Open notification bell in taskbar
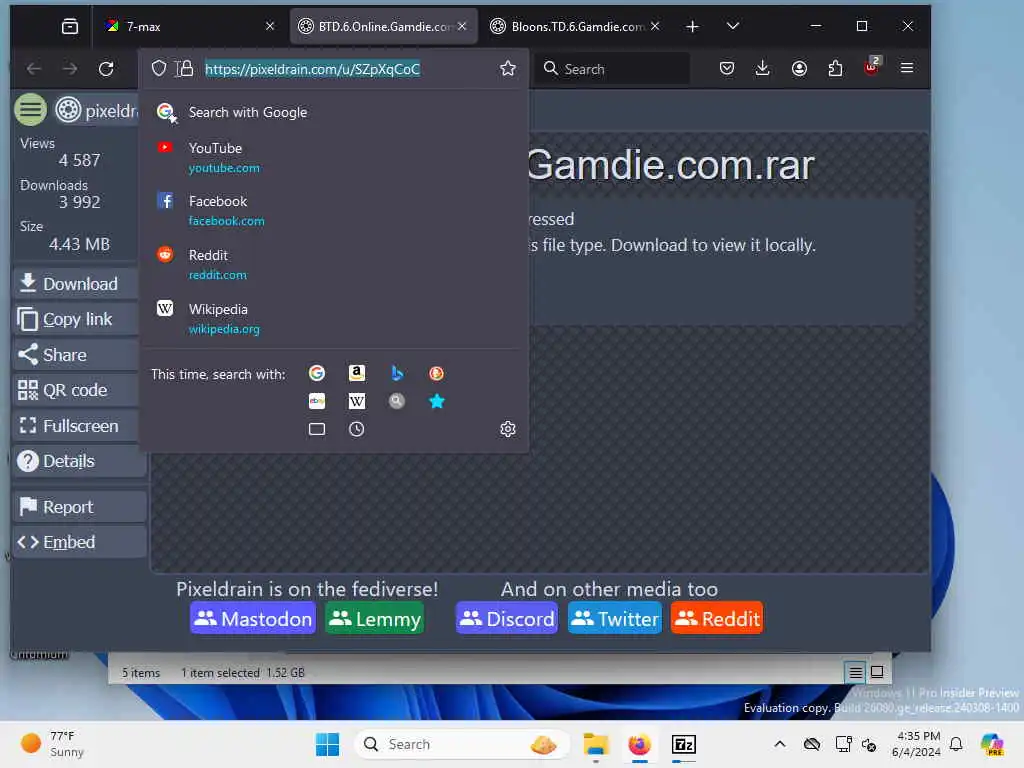This screenshot has width=1024, height=768. pyautogui.click(x=956, y=744)
